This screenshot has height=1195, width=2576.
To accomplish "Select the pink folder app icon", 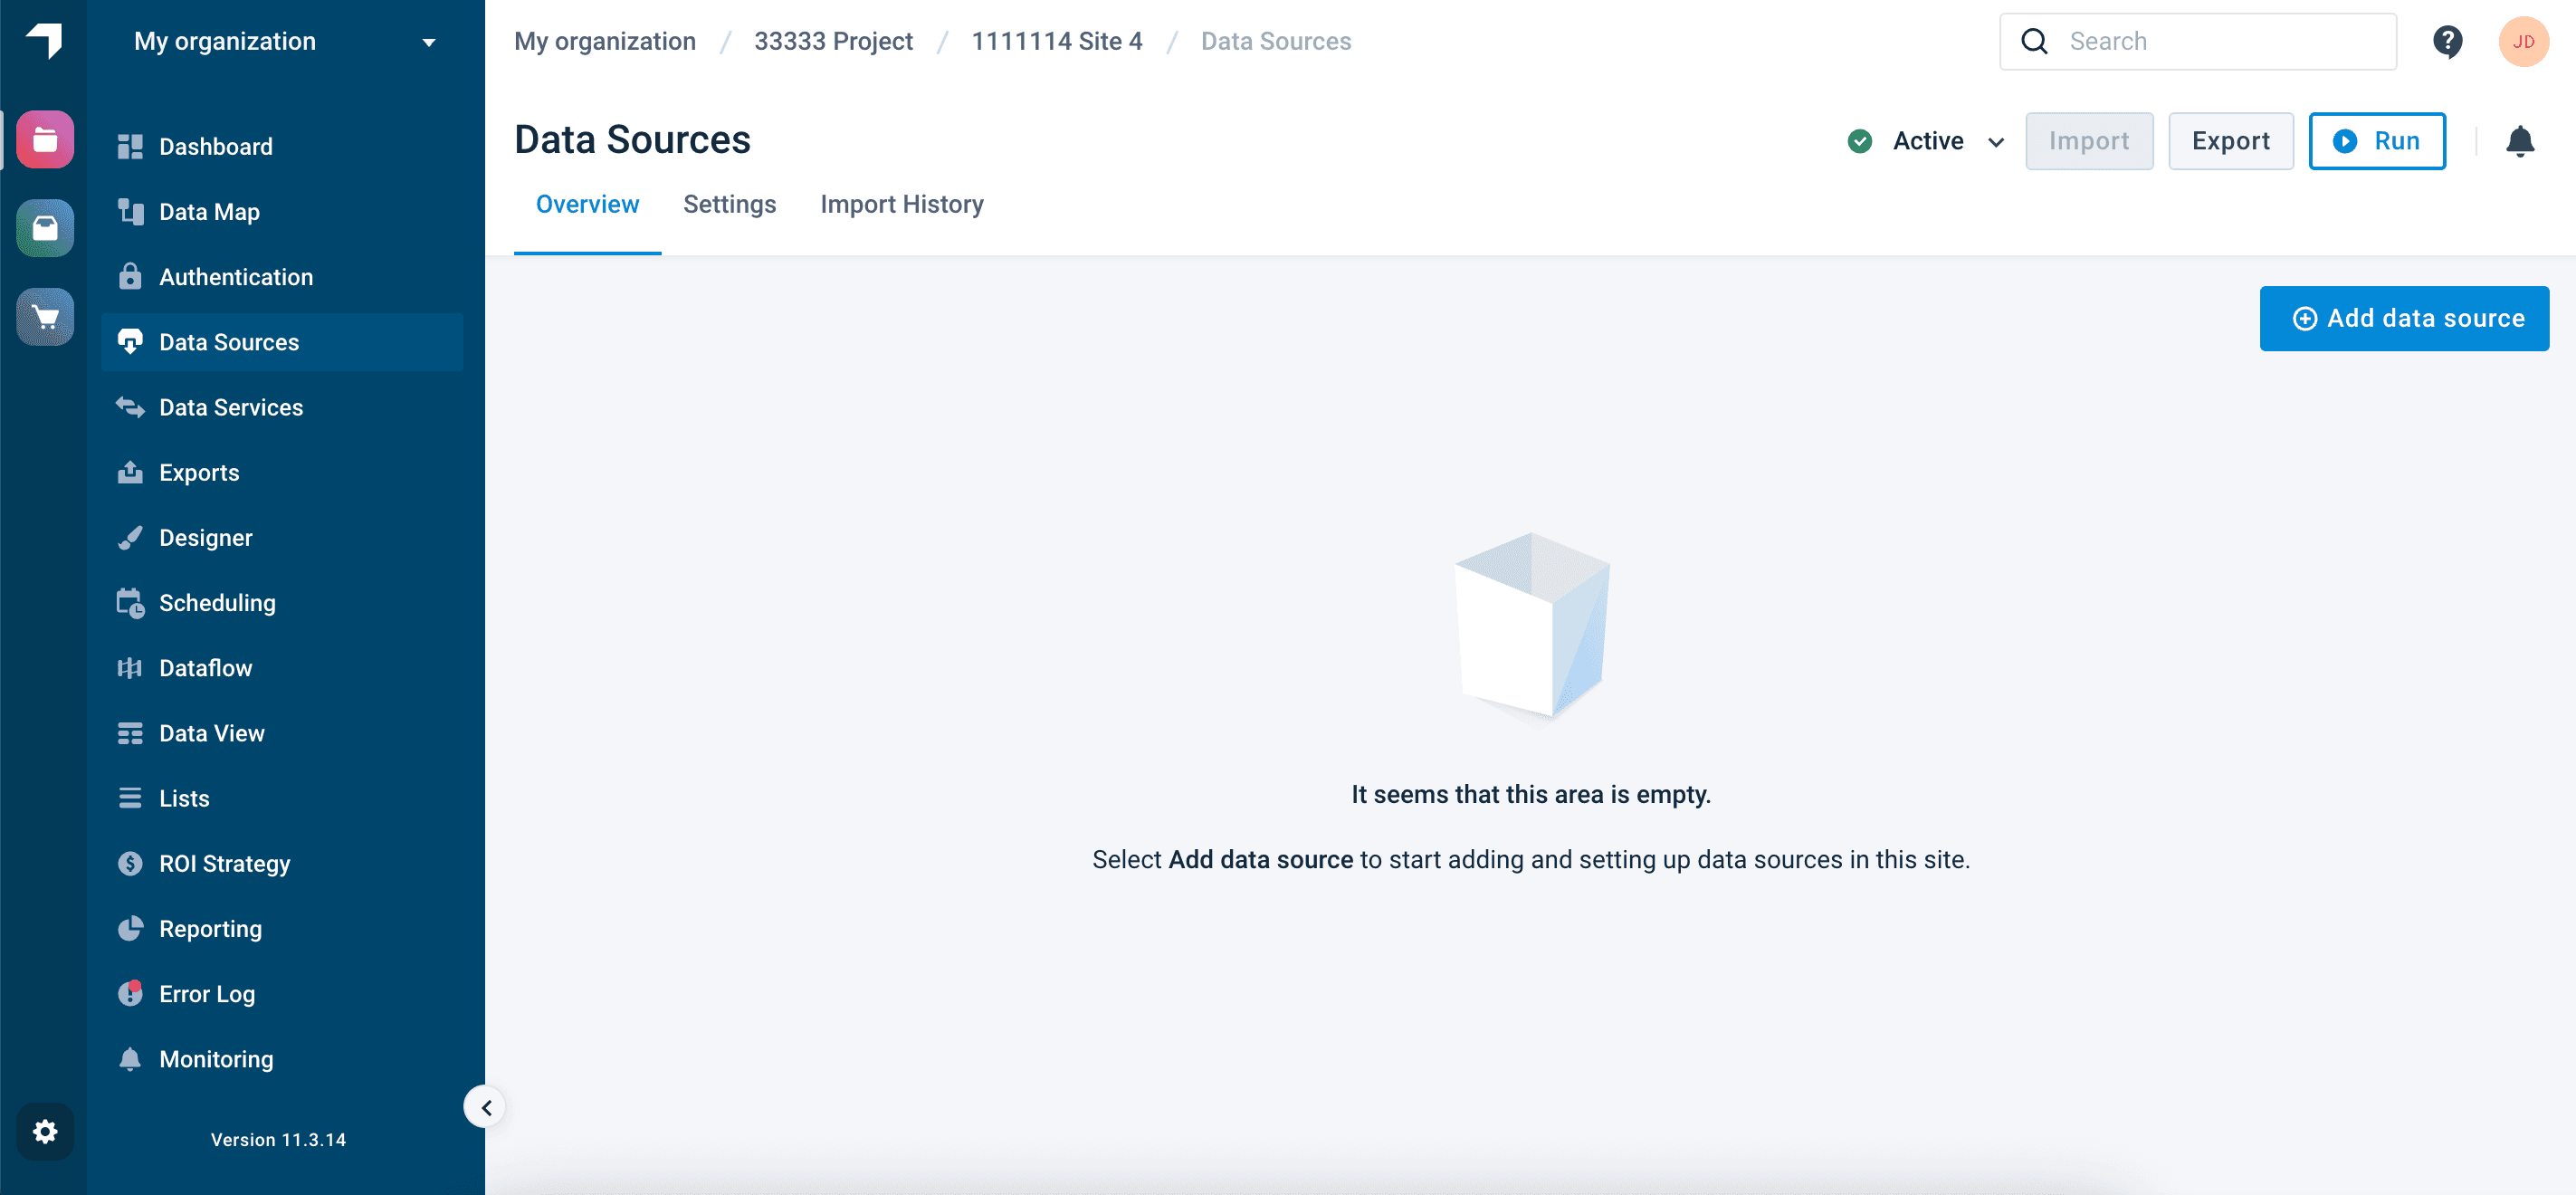I will [x=44, y=140].
